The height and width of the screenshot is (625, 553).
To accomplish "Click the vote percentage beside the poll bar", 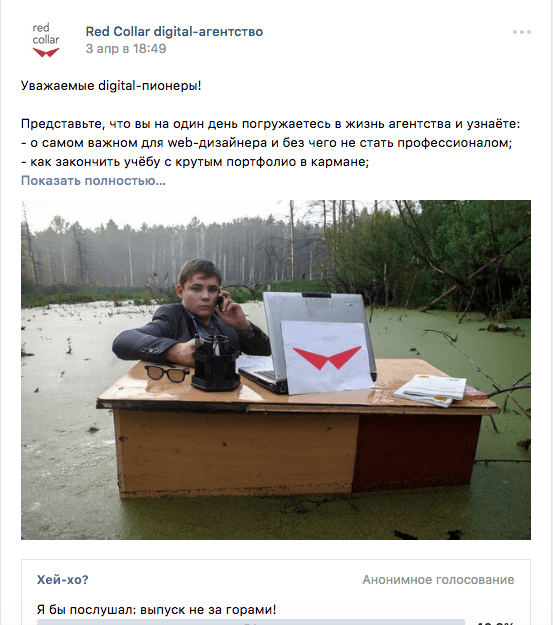I will (494, 623).
